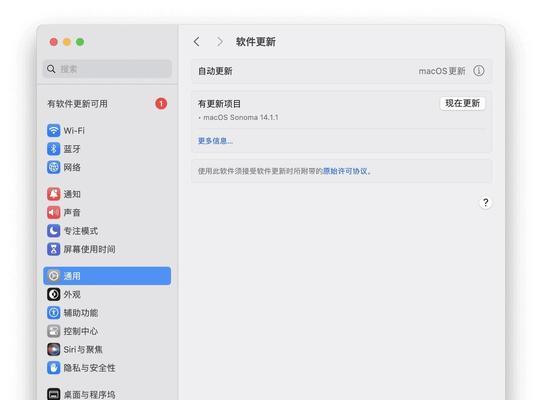Click the 自动更新 row label

pos(215,71)
